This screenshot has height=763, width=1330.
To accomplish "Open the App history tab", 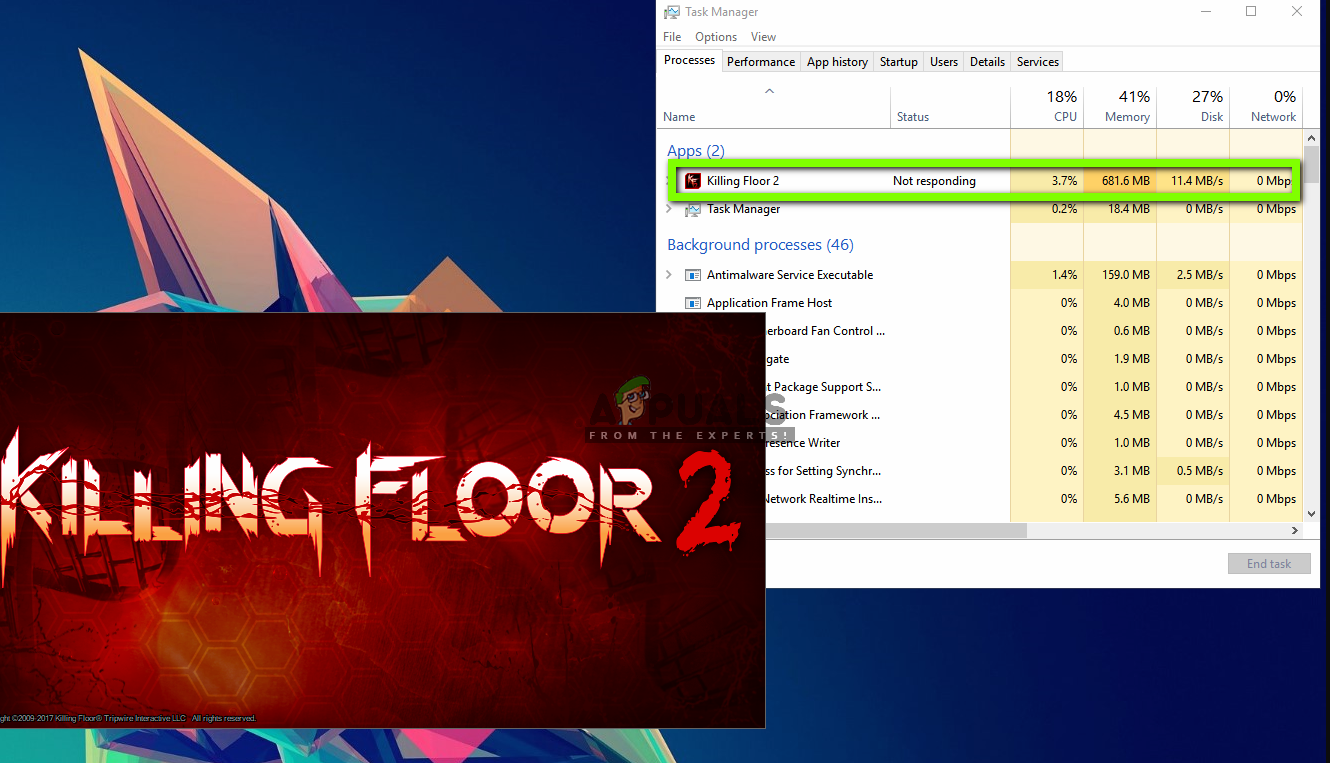I will pyautogui.click(x=837, y=62).
